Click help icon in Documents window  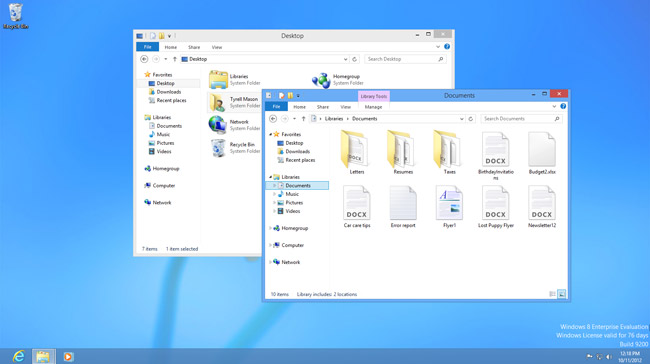coord(563,107)
